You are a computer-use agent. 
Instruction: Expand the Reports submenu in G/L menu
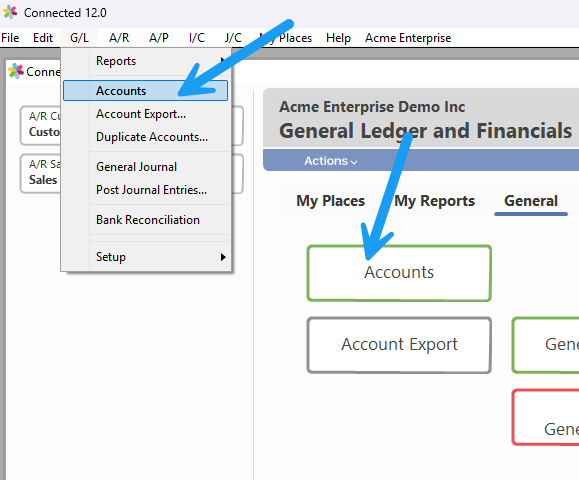pyautogui.click(x=145, y=61)
